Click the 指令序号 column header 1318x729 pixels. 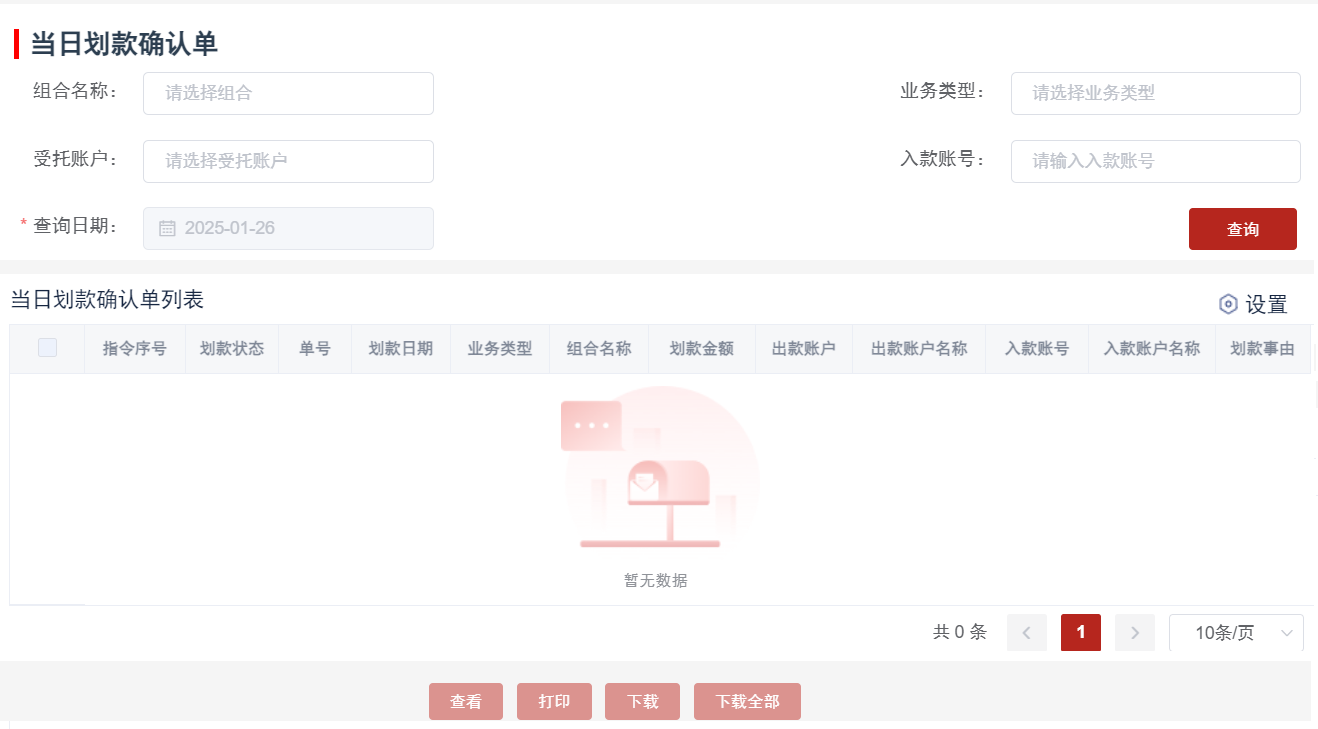134,349
